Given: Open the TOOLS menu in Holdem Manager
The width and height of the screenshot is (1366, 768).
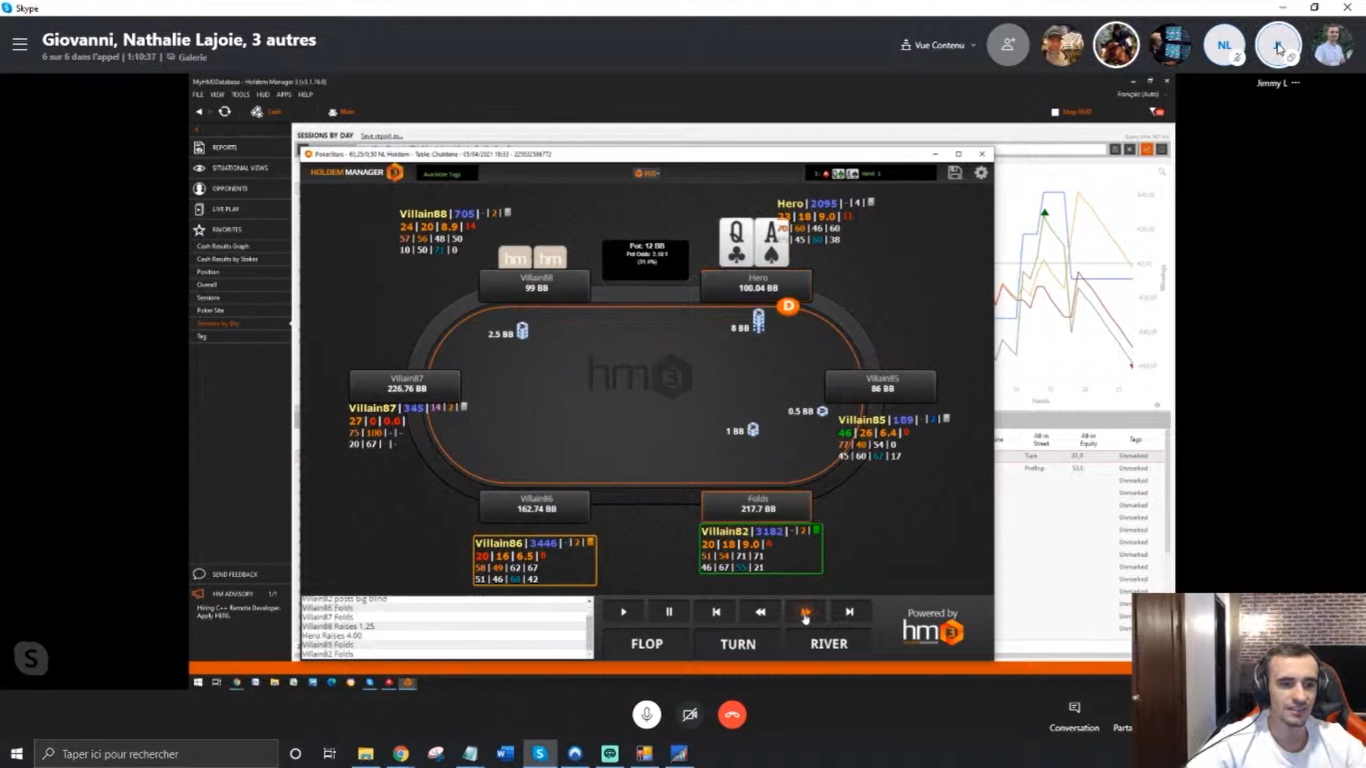Looking at the screenshot, I should [240, 95].
